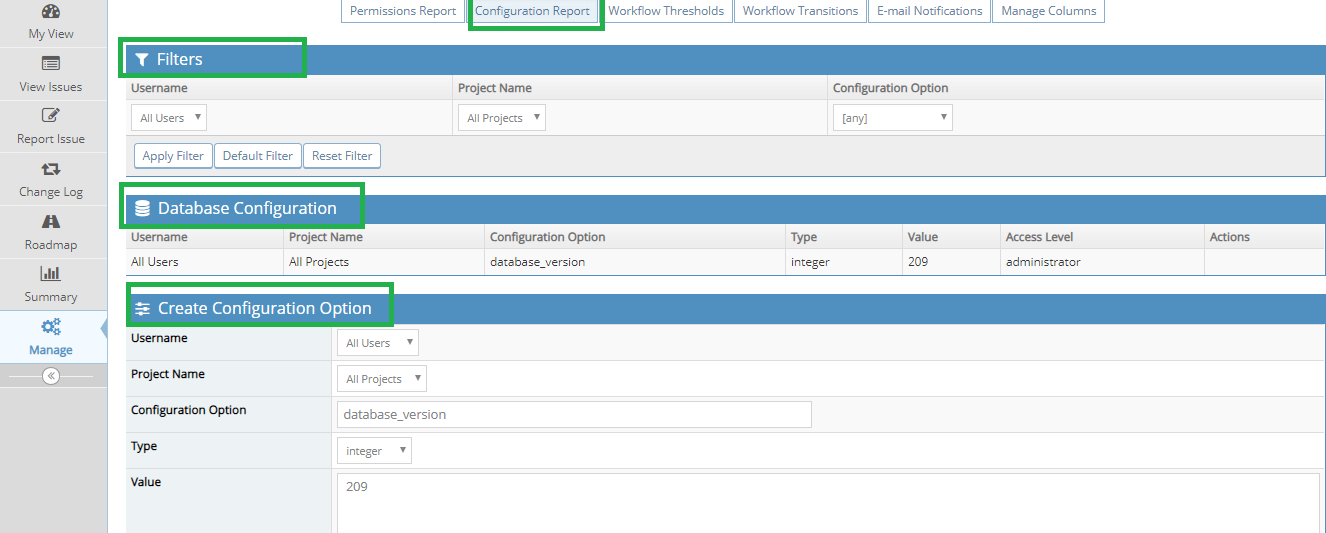1326x533 pixels.
Task: Open the Username filter dropdown
Action: pyautogui.click(x=169, y=118)
